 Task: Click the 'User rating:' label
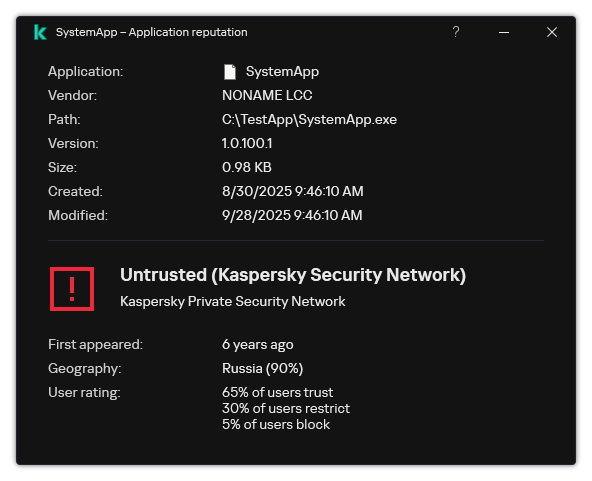coord(84,393)
